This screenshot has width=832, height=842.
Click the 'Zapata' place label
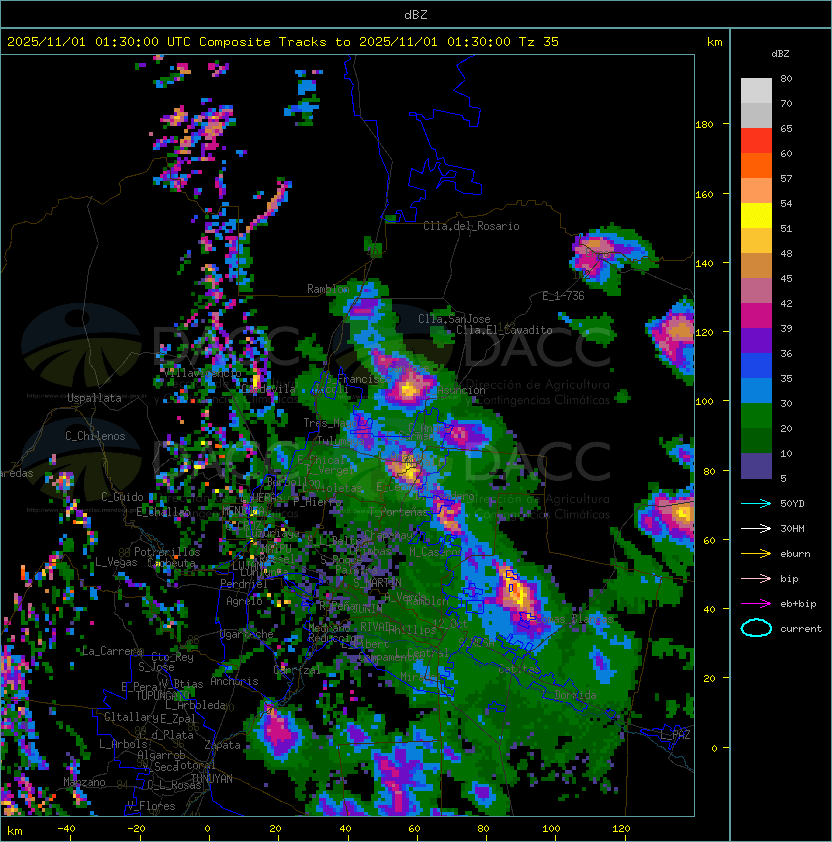[222, 745]
